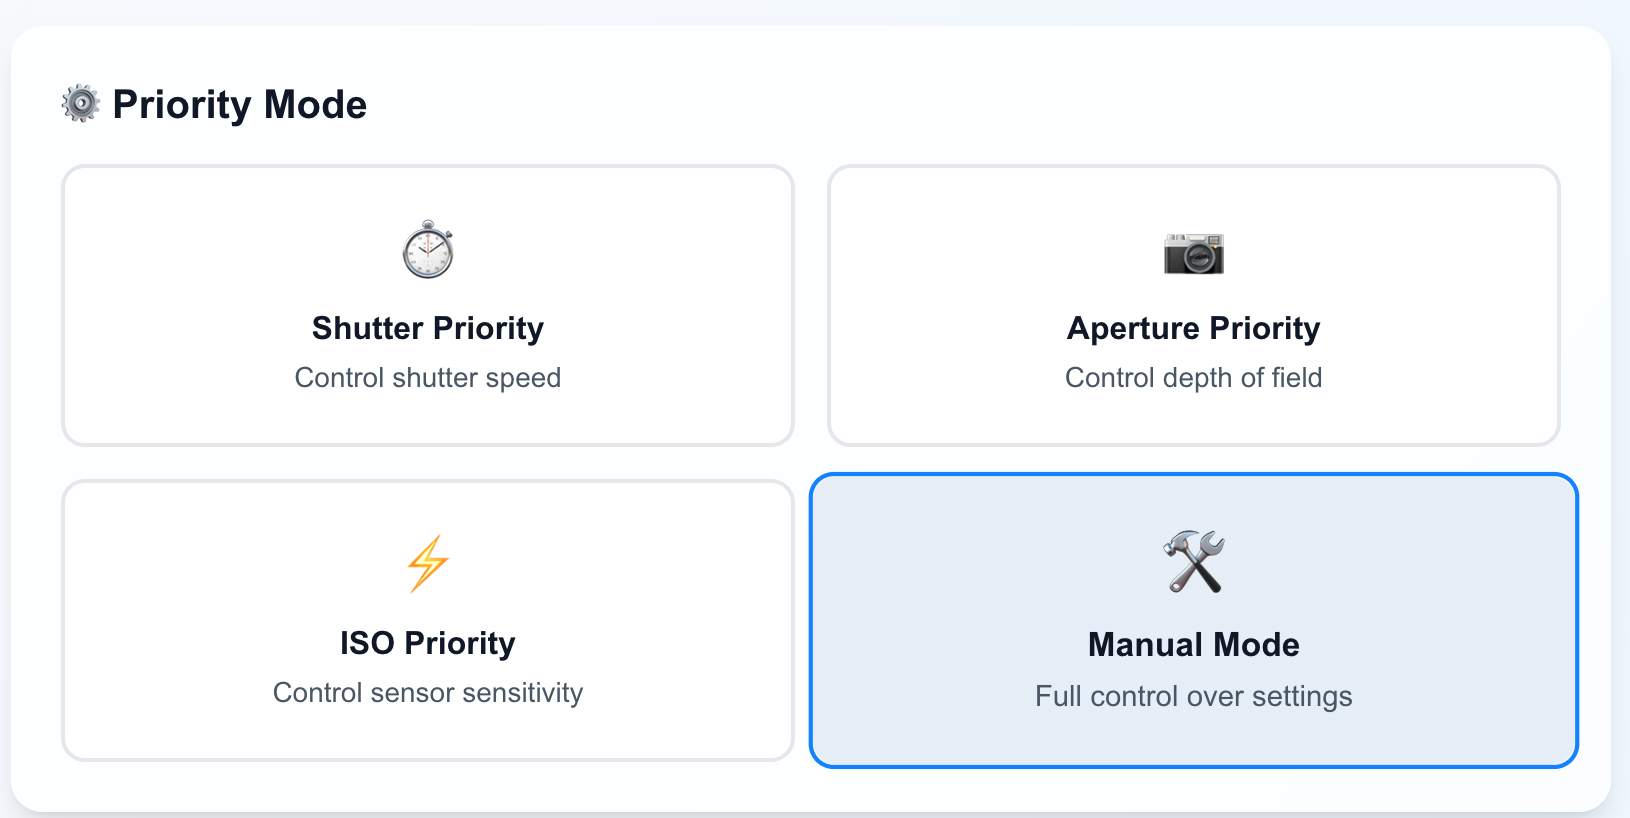Click the "Control depth of field" description
1630x818 pixels.
click(1194, 378)
